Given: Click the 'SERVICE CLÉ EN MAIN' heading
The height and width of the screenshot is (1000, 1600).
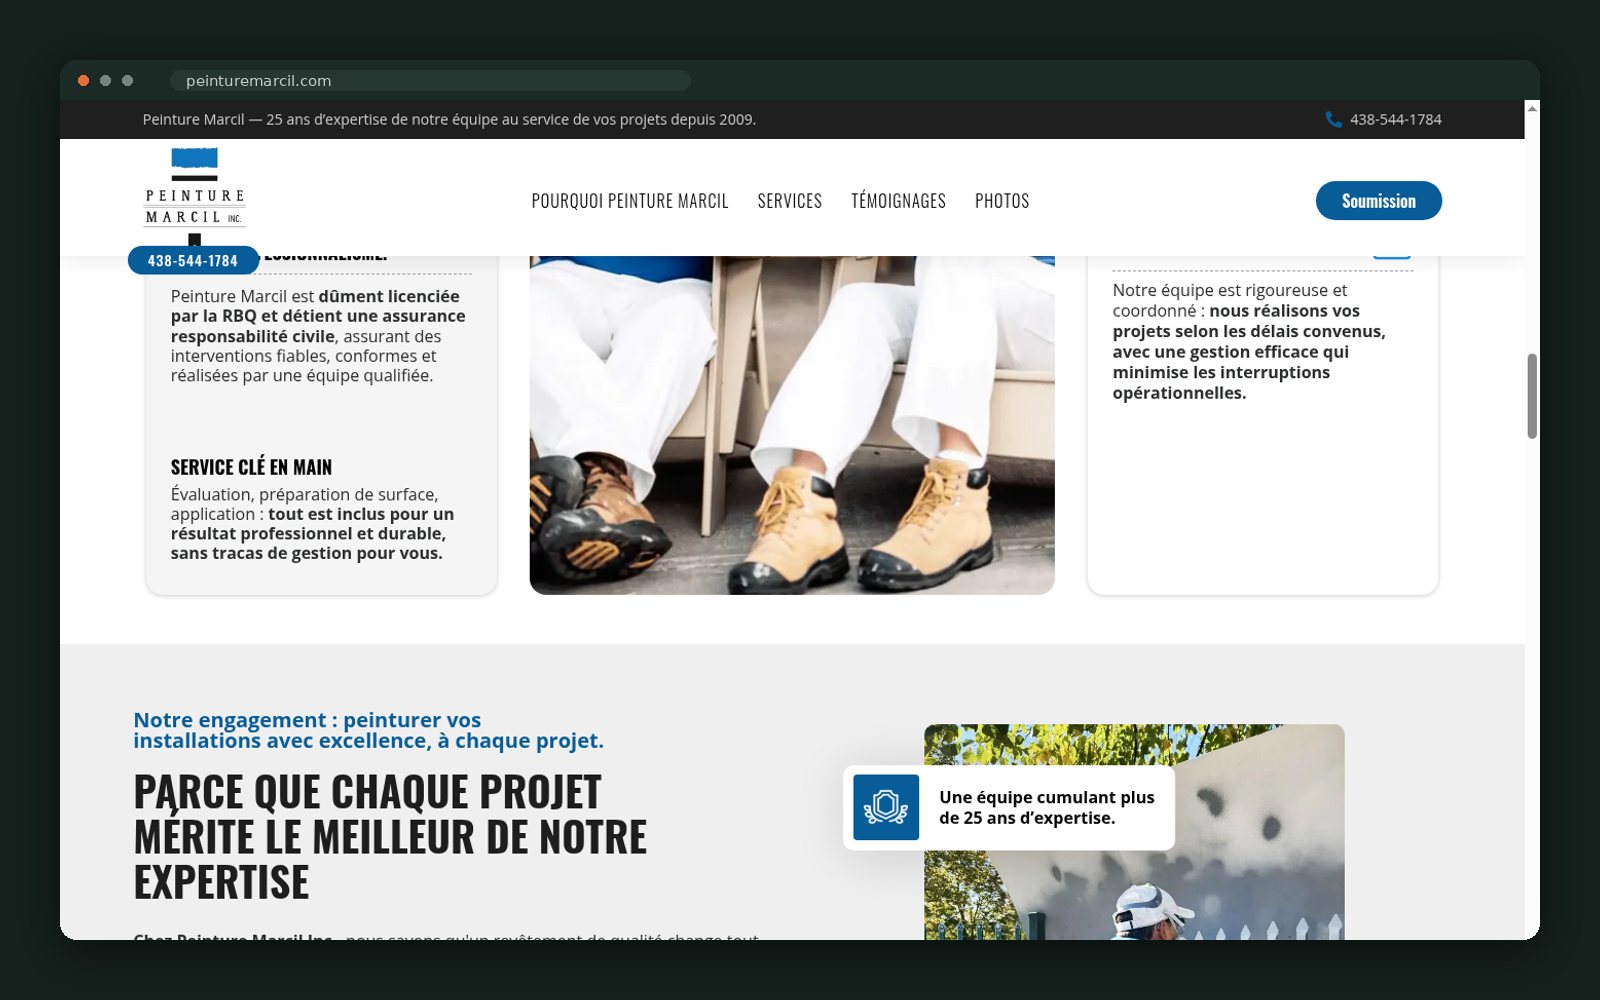Looking at the screenshot, I should (251, 467).
